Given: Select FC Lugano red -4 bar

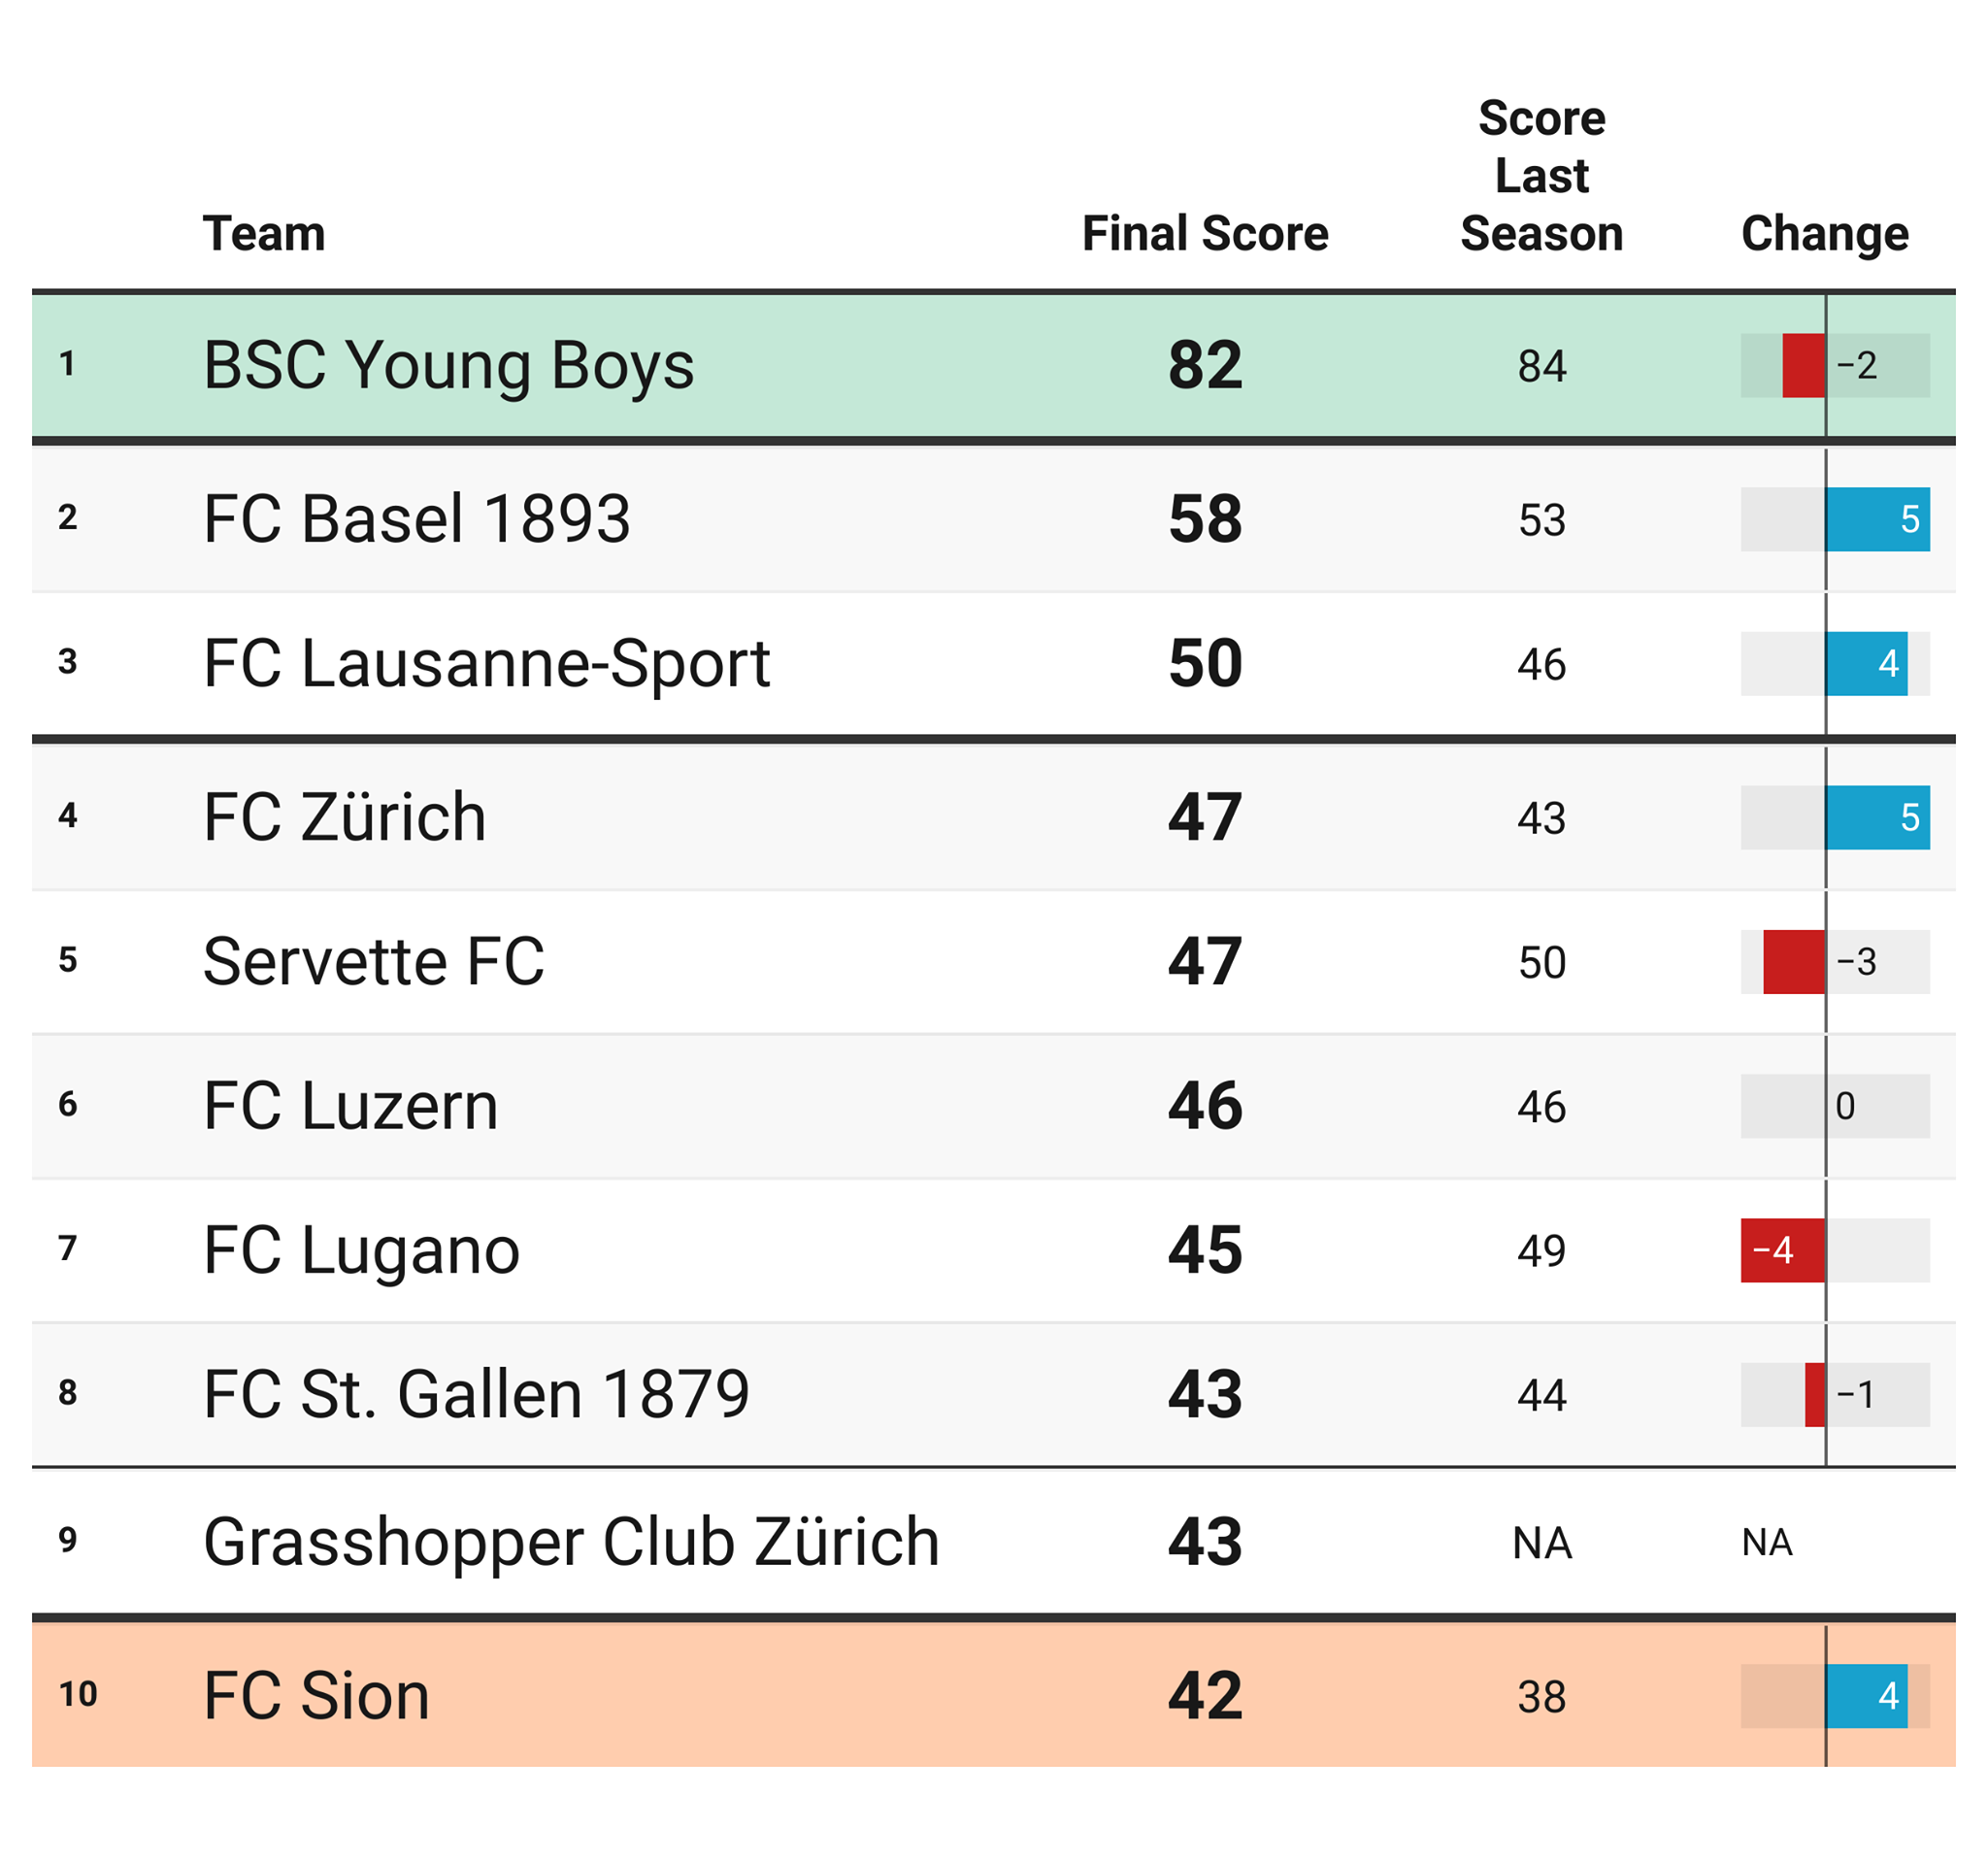Looking at the screenshot, I should (x=1783, y=1250).
